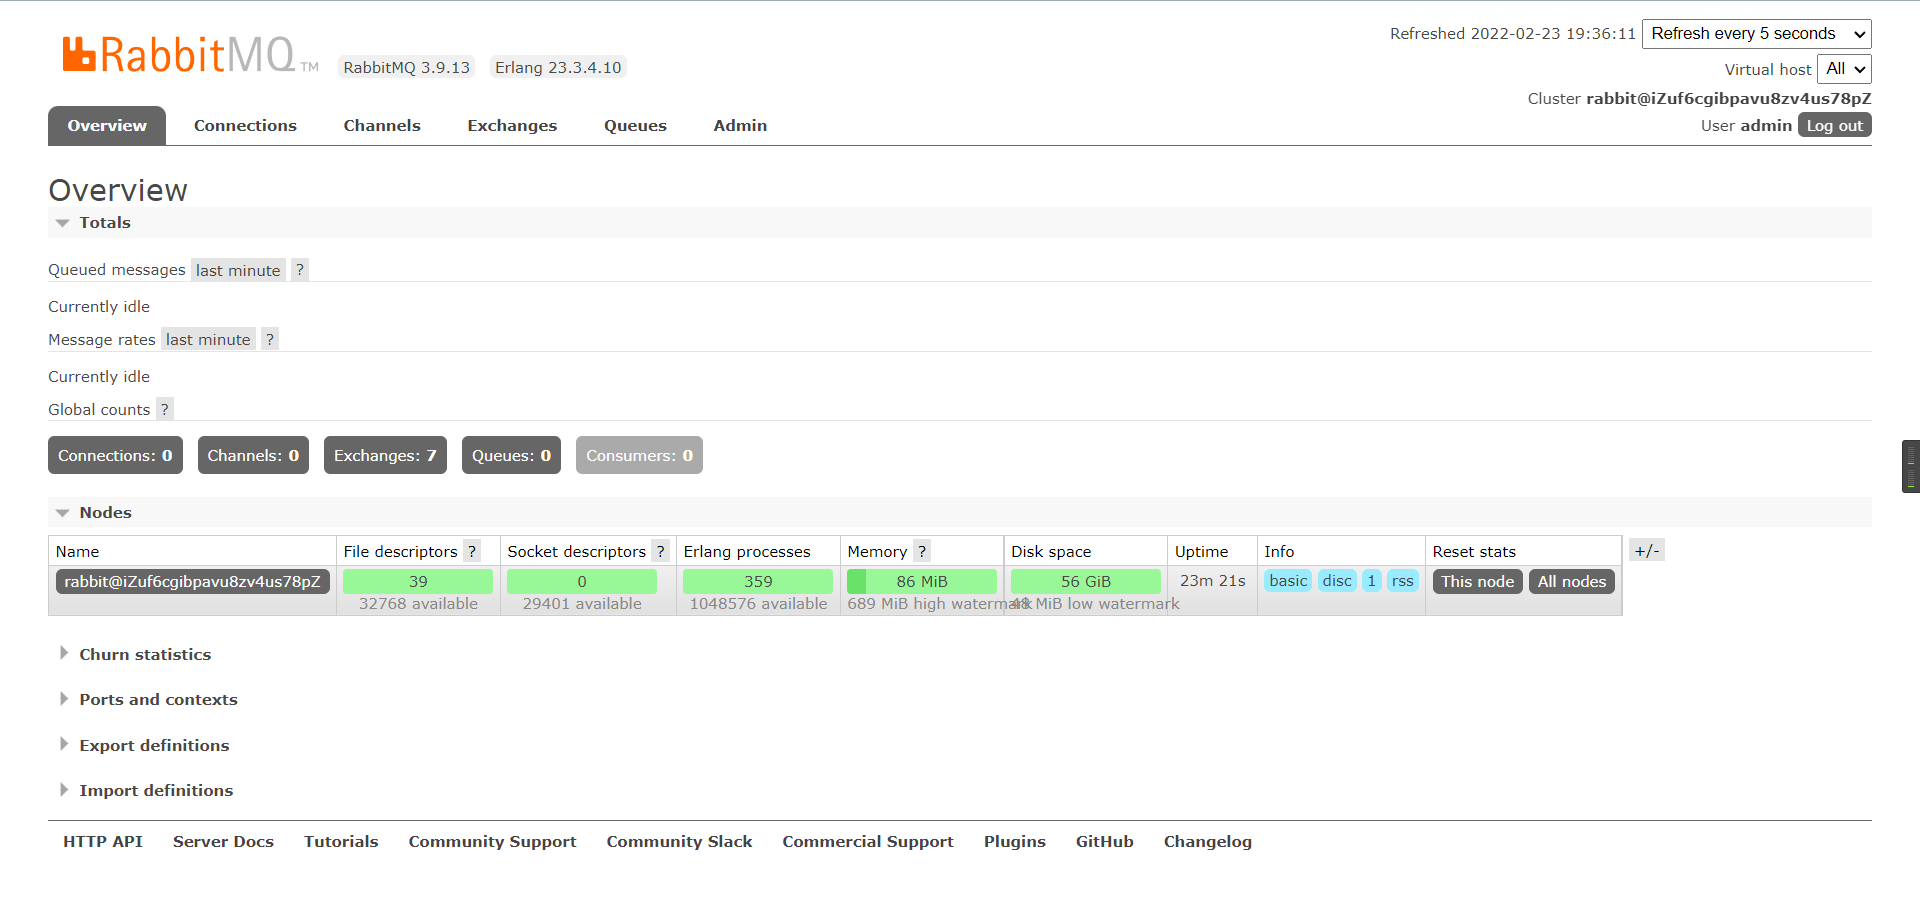The height and width of the screenshot is (902, 1920).
Task: Switch to the Connections tab
Action: point(245,126)
